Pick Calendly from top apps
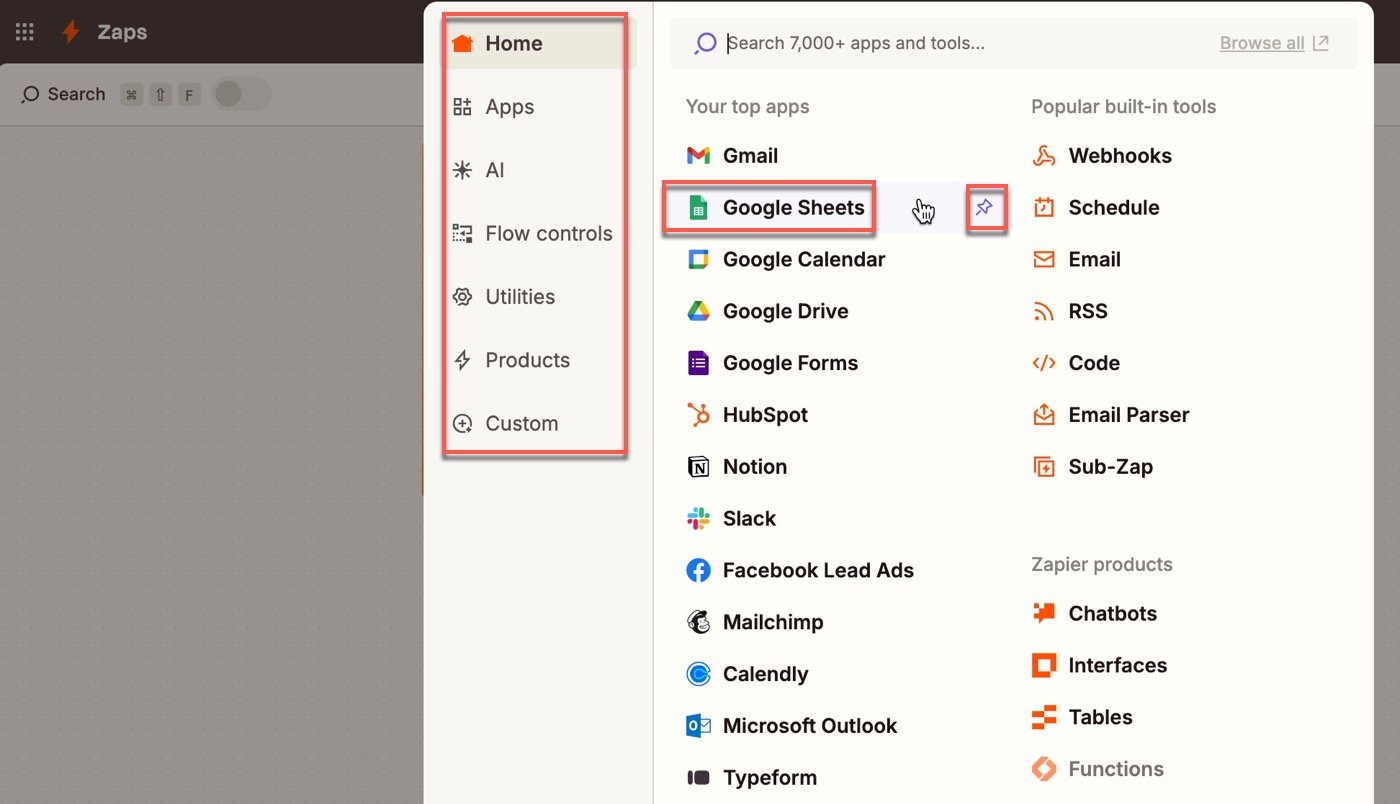 (747, 674)
